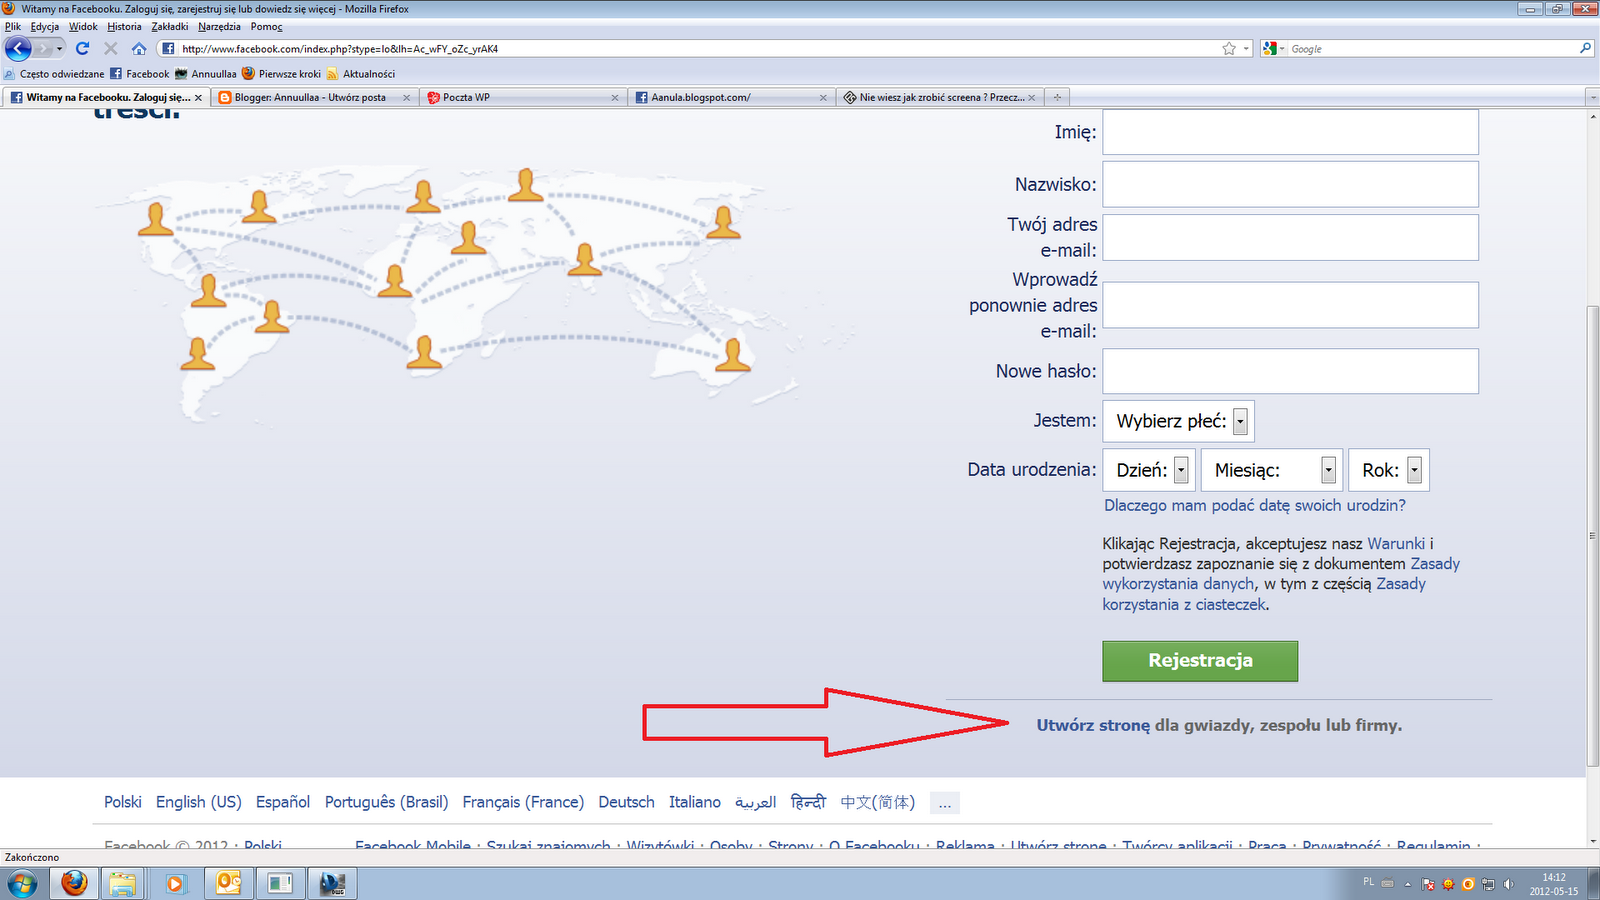Open the Aktualności feed bookmark
Image resolution: width=1600 pixels, height=900 pixels.
coord(361,73)
